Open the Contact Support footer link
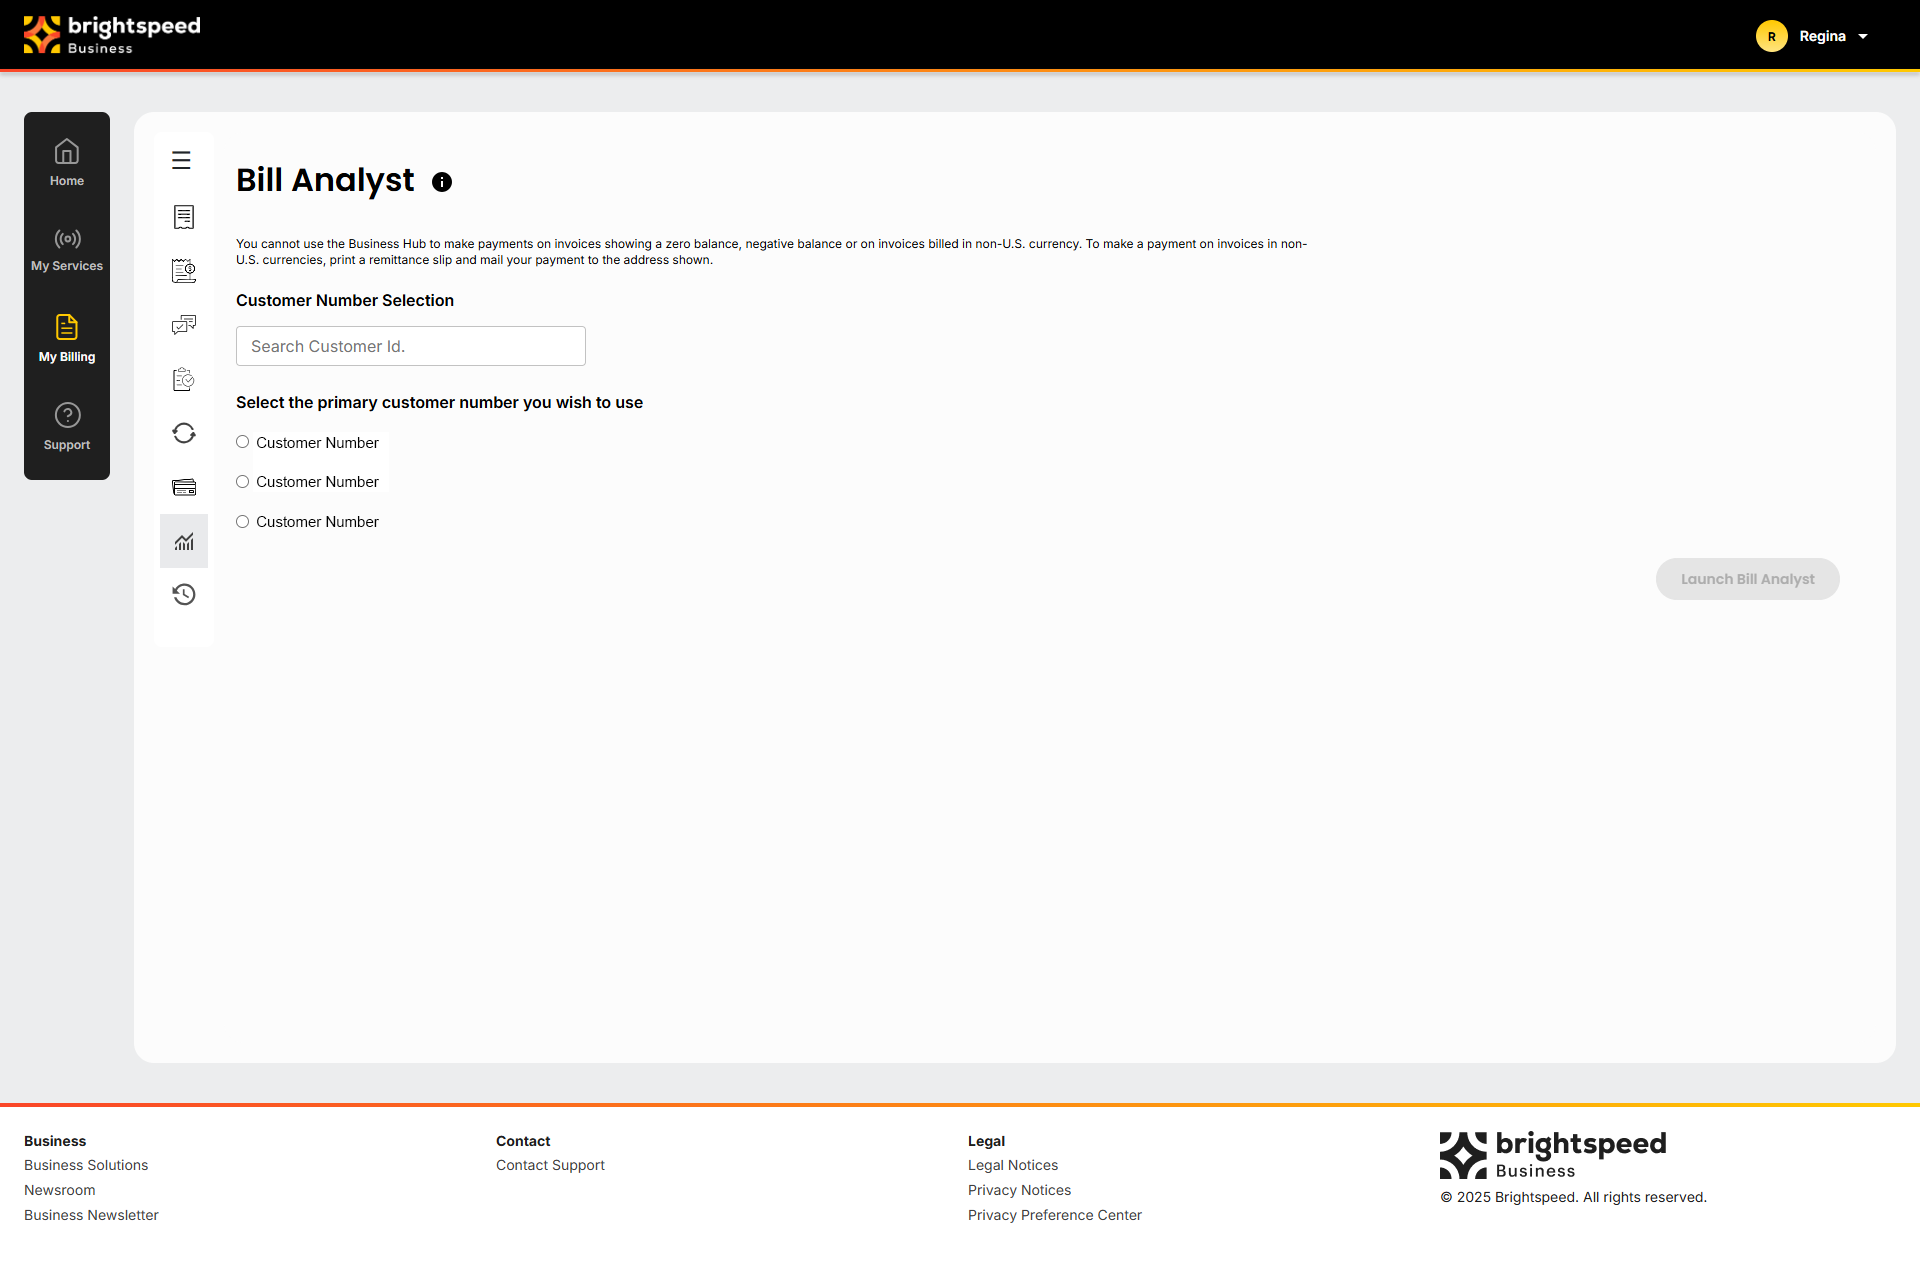 click(550, 1165)
